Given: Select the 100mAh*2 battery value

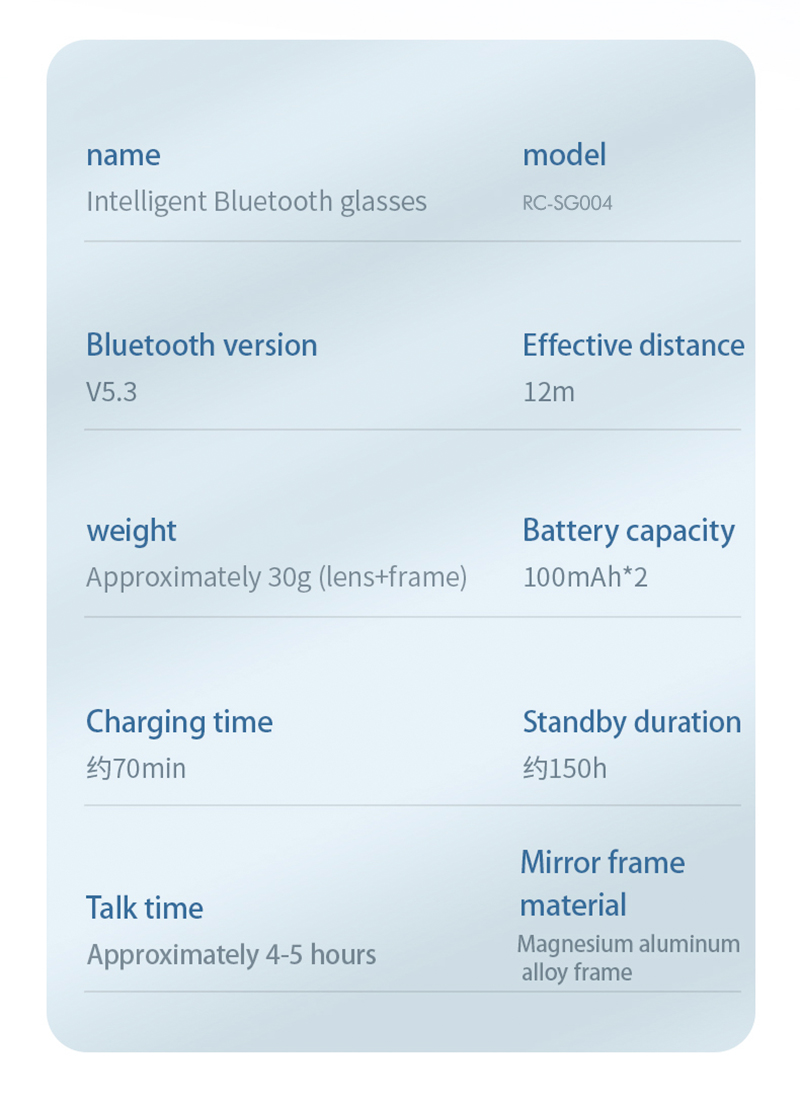Looking at the screenshot, I should point(585,577).
